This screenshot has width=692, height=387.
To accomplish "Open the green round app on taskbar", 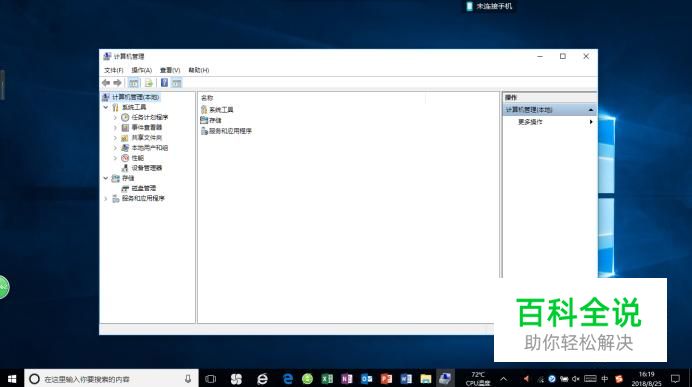I will (308, 379).
